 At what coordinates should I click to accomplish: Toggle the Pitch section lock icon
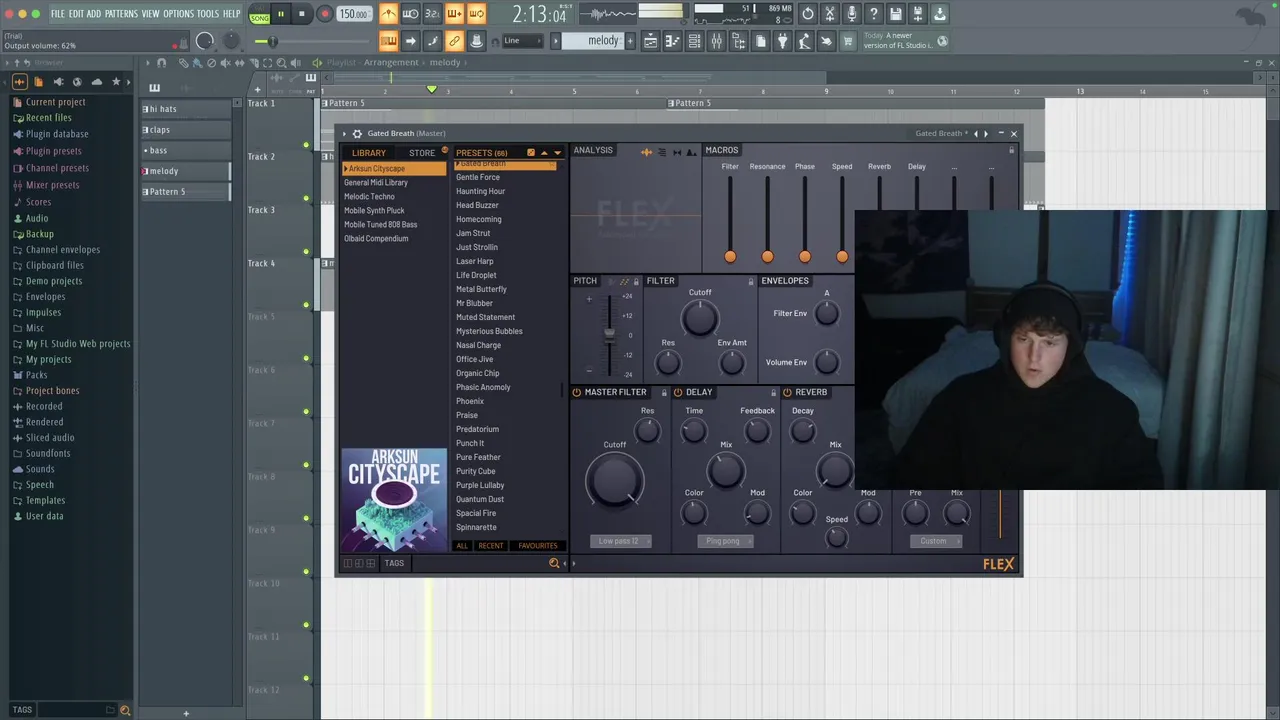pos(637,281)
